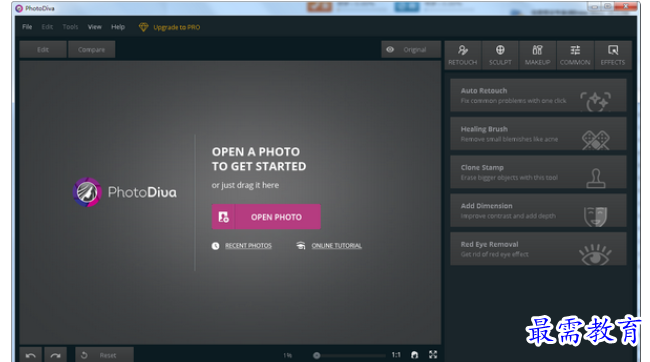The image size is (650, 362).
Task: Click the PhotoDiva title bar app icon
Action: tap(19, 8)
